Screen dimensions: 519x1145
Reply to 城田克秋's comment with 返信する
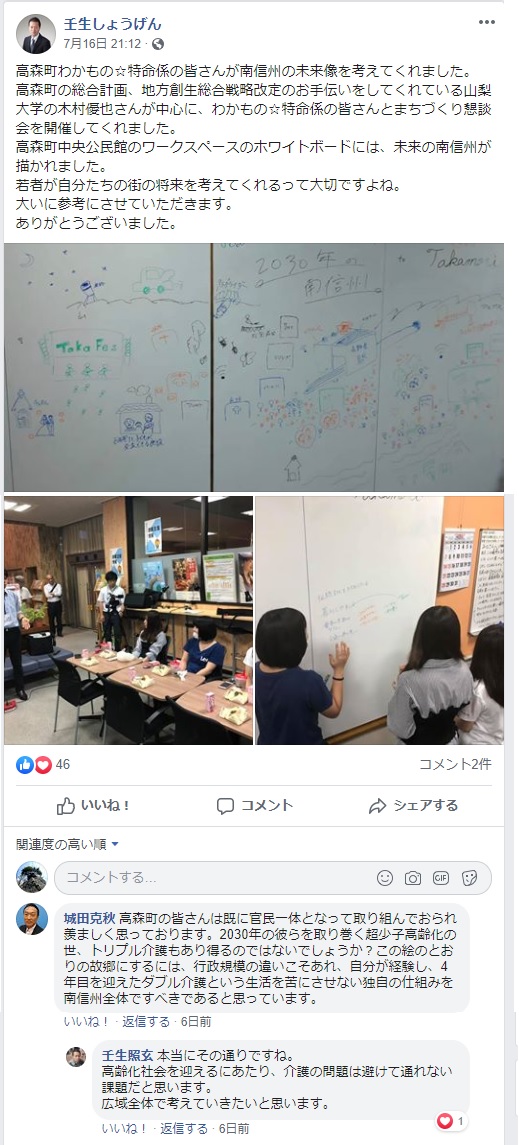[x=146, y=1022]
